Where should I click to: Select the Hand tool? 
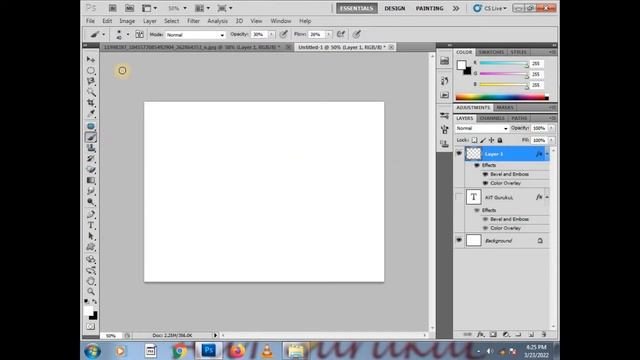click(x=91, y=281)
